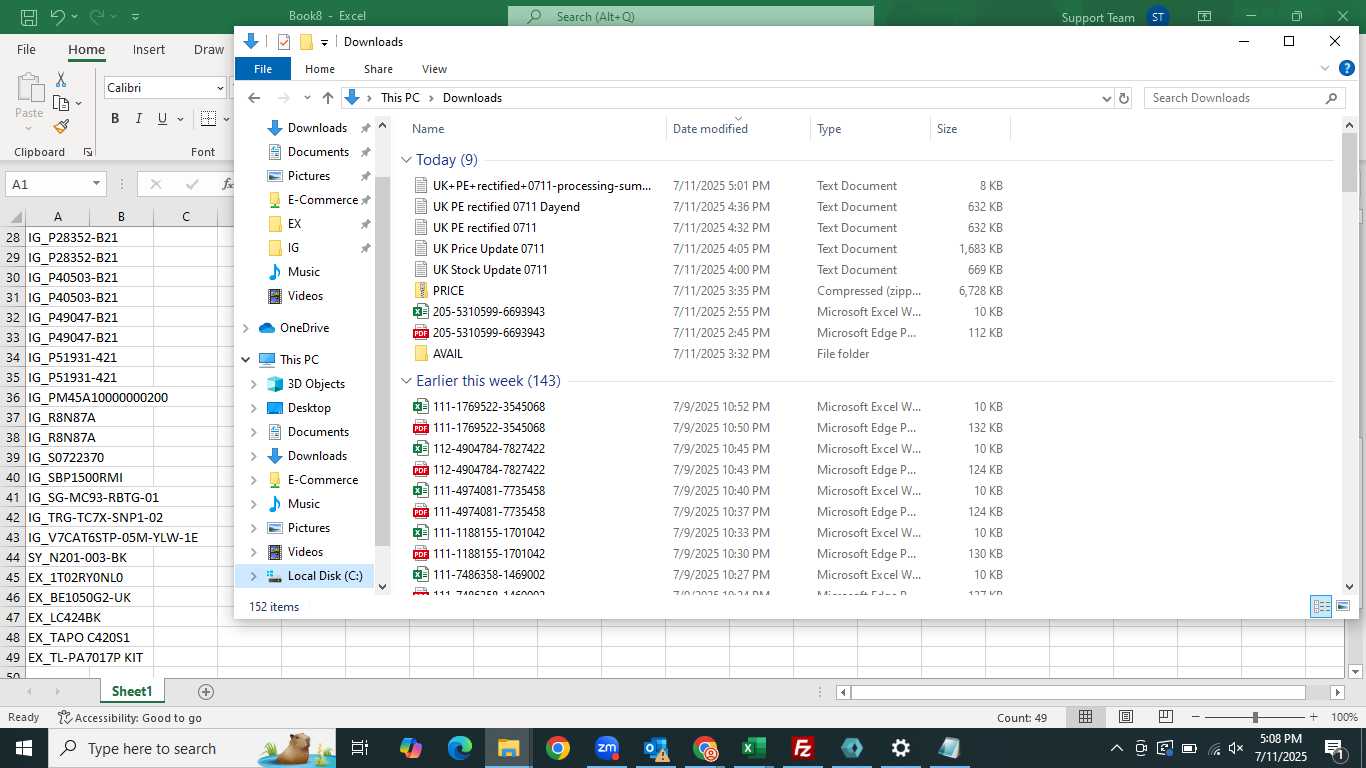Switch Excel to Page Break Preview
This screenshot has height=768, width=1366.
1166,717
